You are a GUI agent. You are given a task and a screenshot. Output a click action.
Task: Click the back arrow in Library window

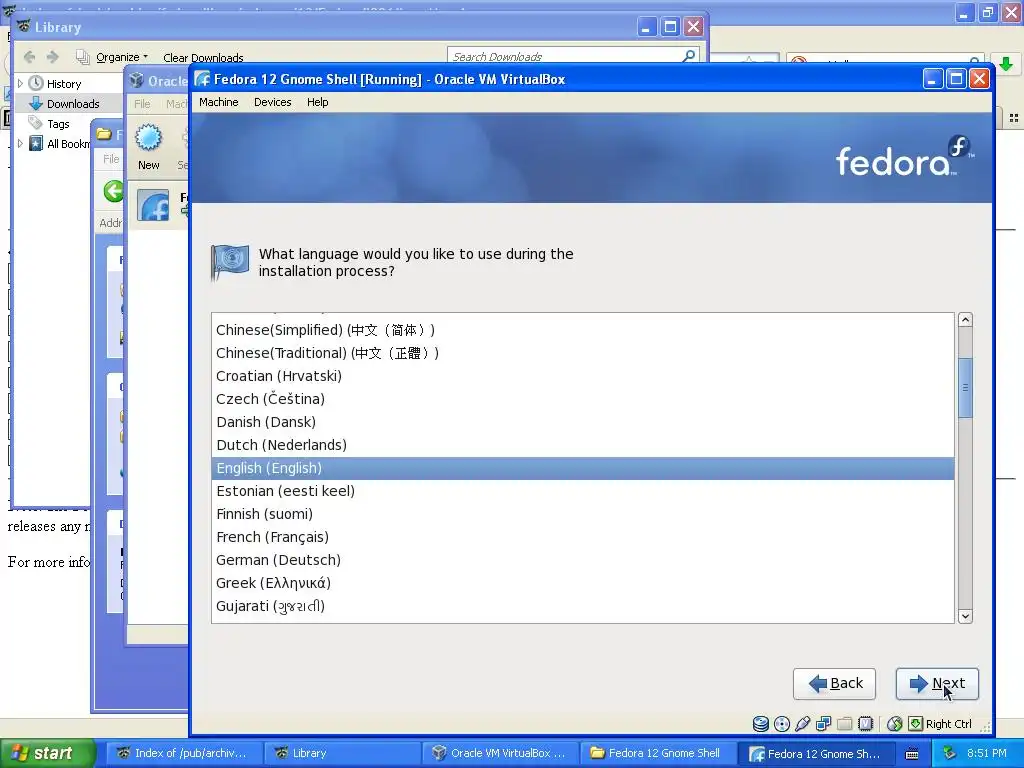tap(29, 57)
